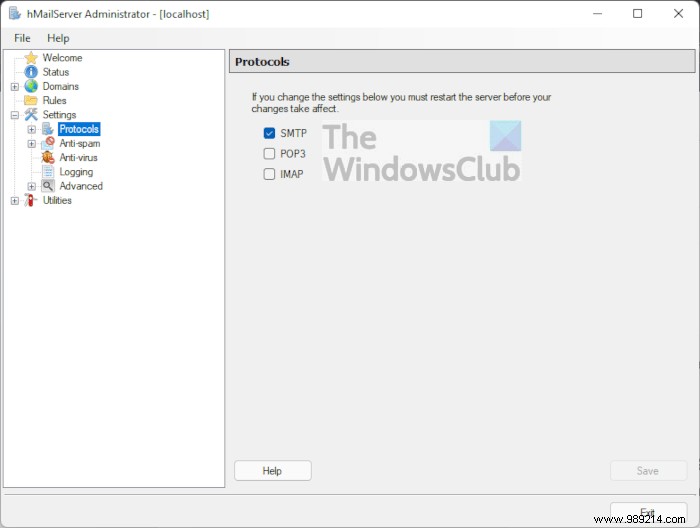Expand the Utilities tree node

pos(15,201)
